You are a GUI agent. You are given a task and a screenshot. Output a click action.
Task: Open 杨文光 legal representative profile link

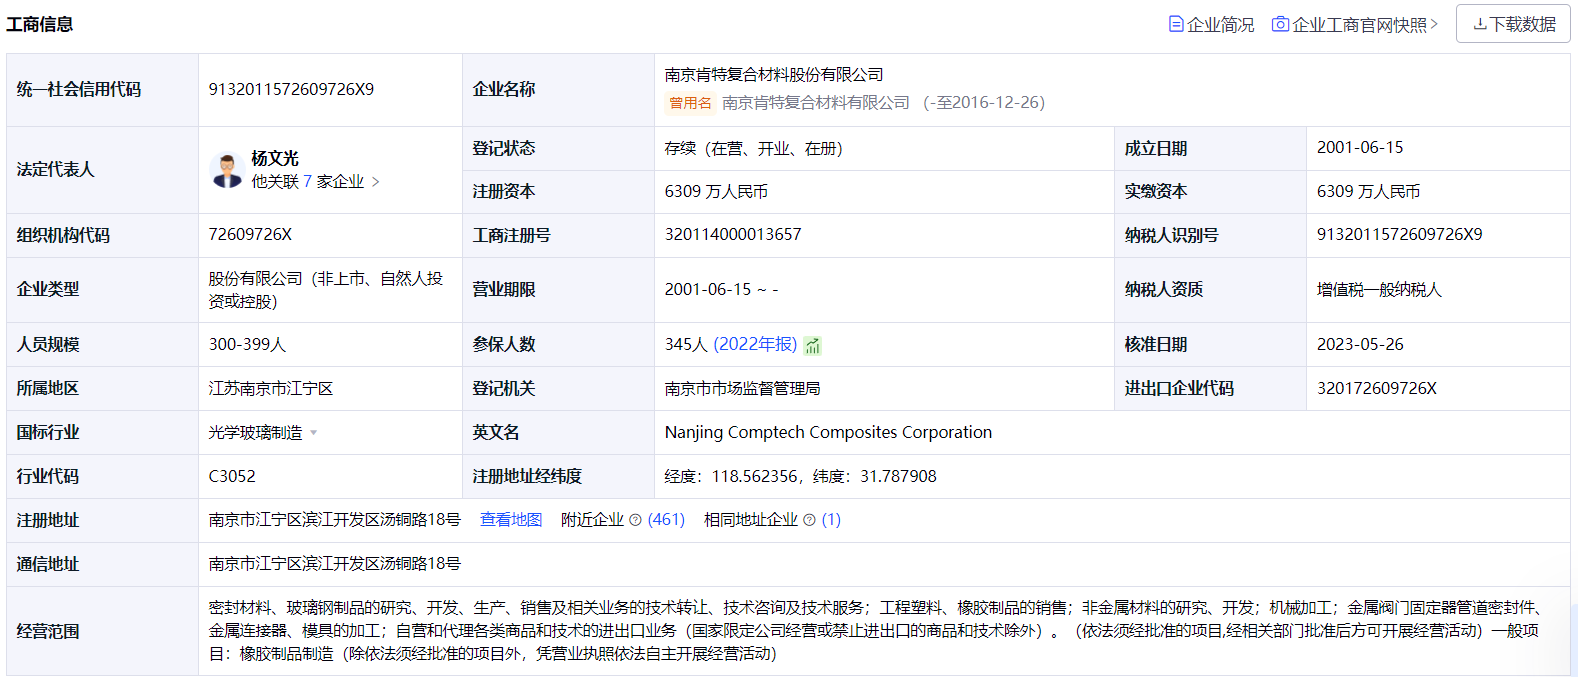point(275,158)
